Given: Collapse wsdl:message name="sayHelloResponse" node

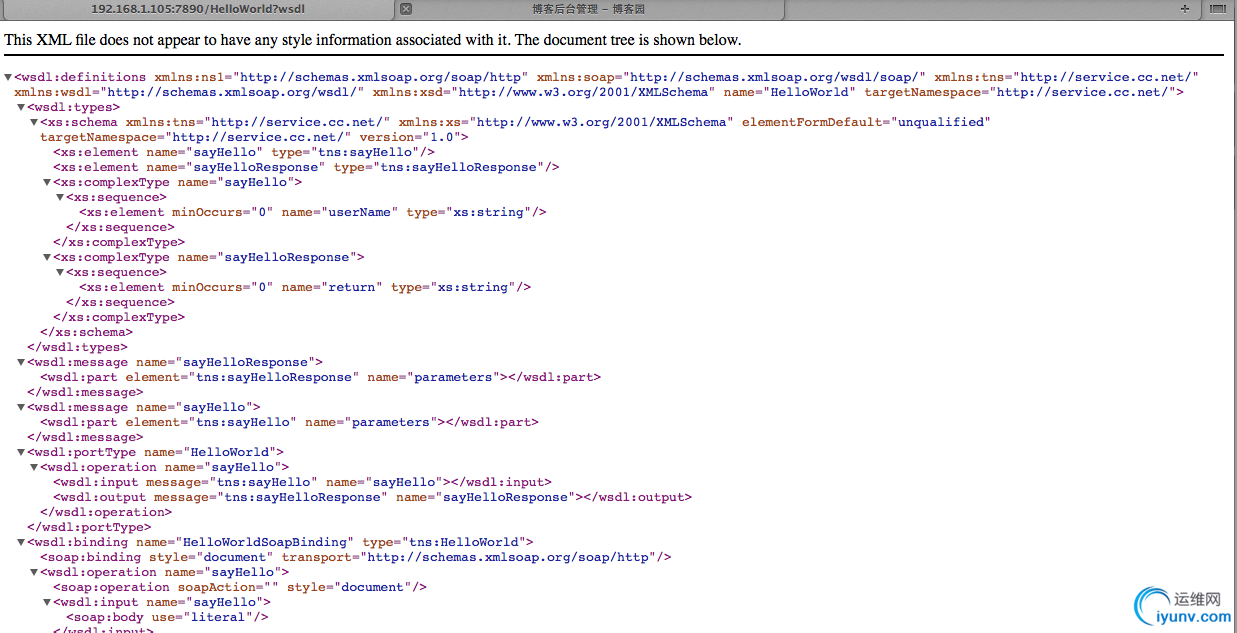Looking at the screenshot, I should click(x=21, y=362).
